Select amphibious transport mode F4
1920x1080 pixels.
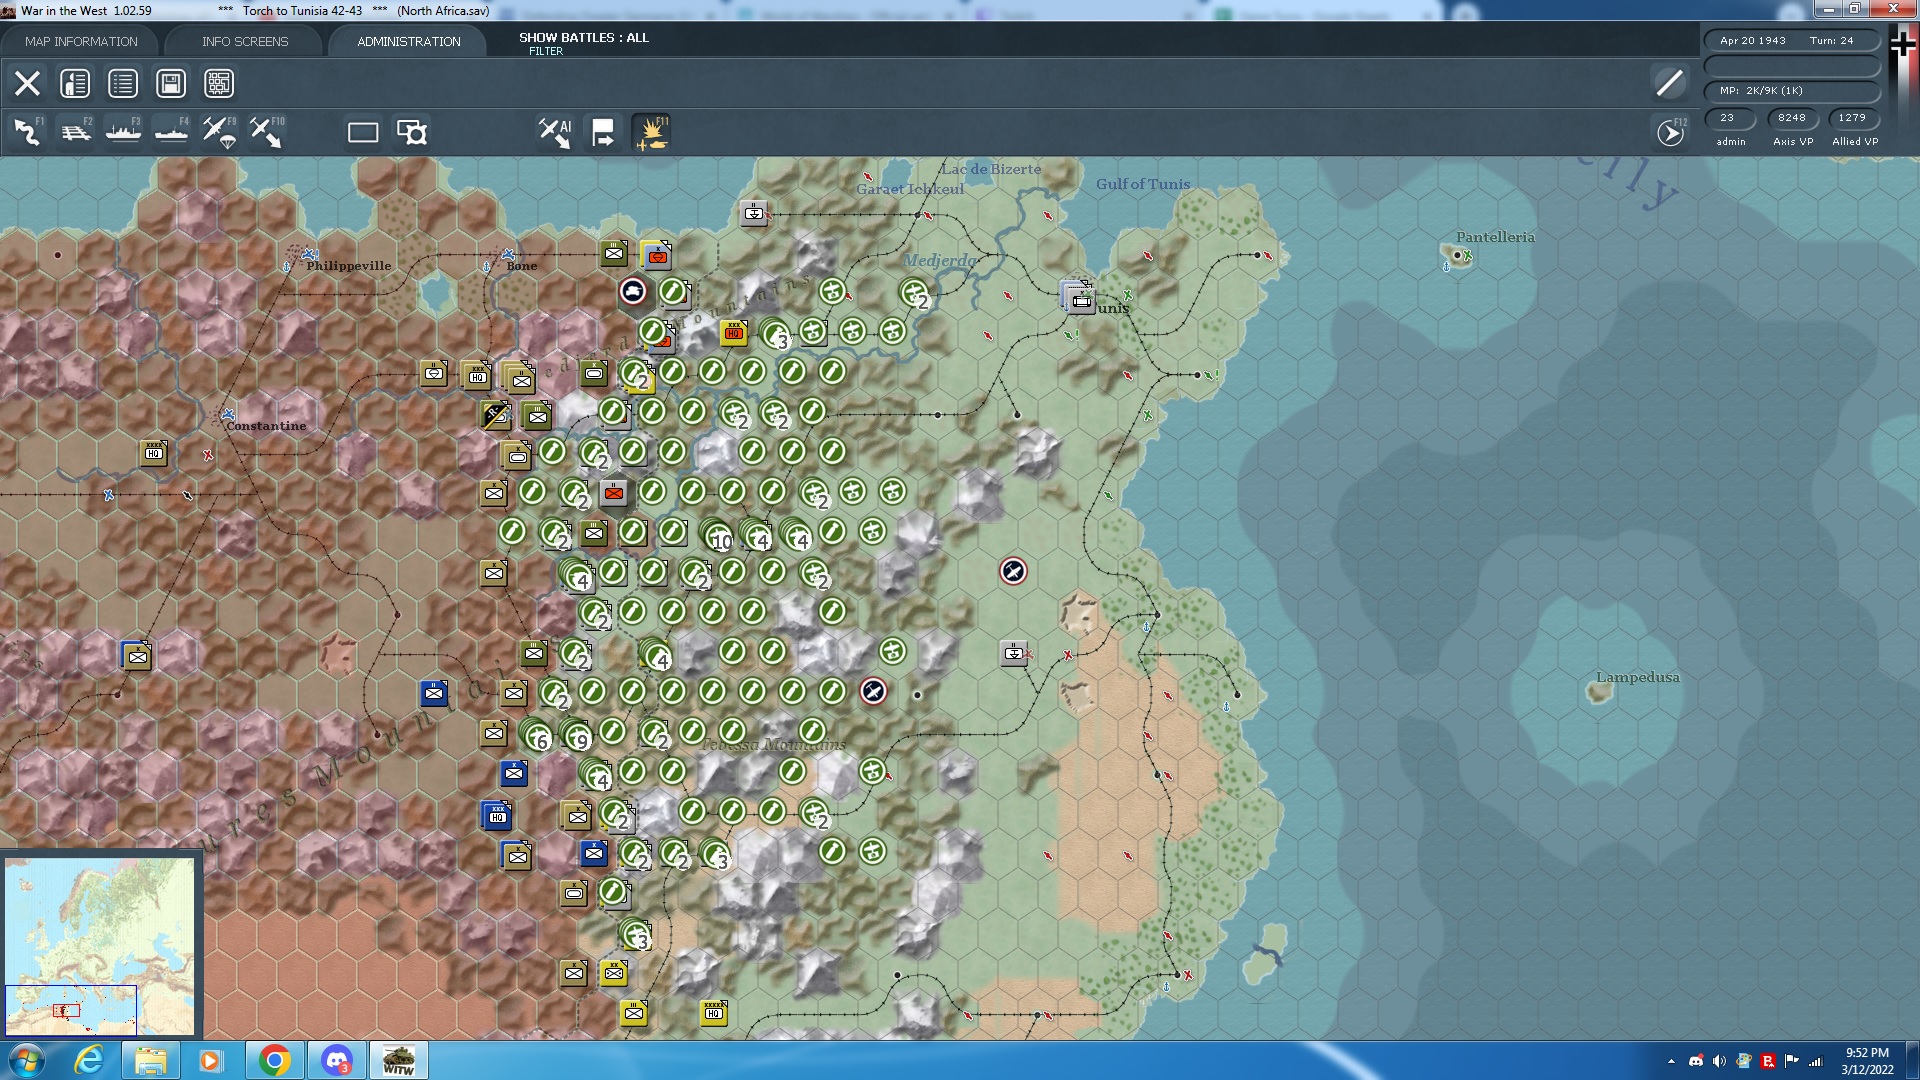click(x=171, y=132)
